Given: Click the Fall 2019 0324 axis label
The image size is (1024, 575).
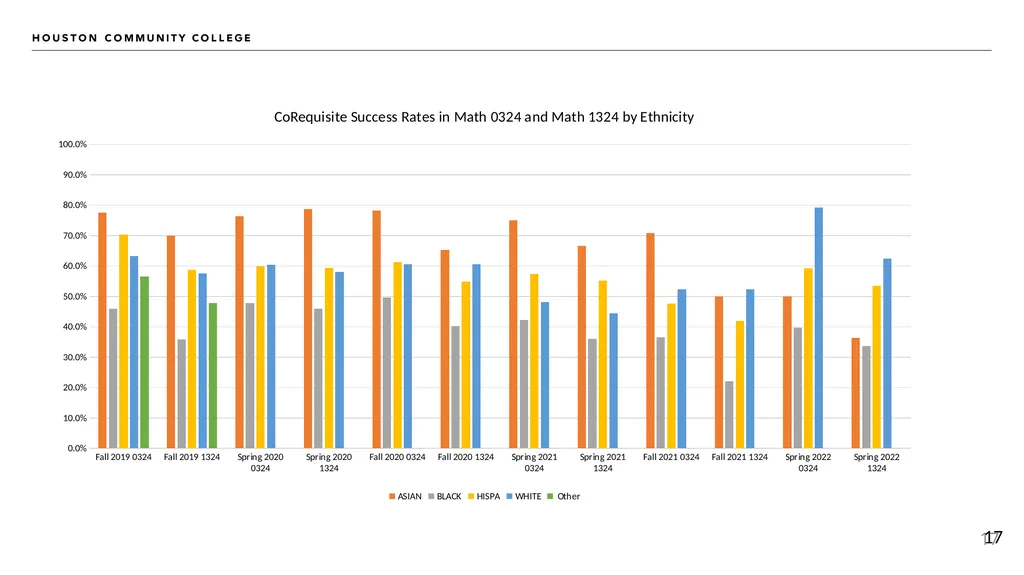Looking at the screenshot, I should click(x=123, y=457).
